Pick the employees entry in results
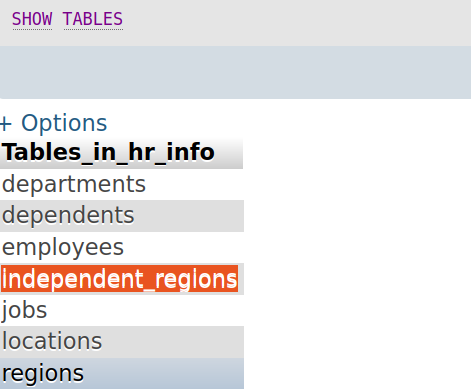472x392 pixels. coord(121,247)
